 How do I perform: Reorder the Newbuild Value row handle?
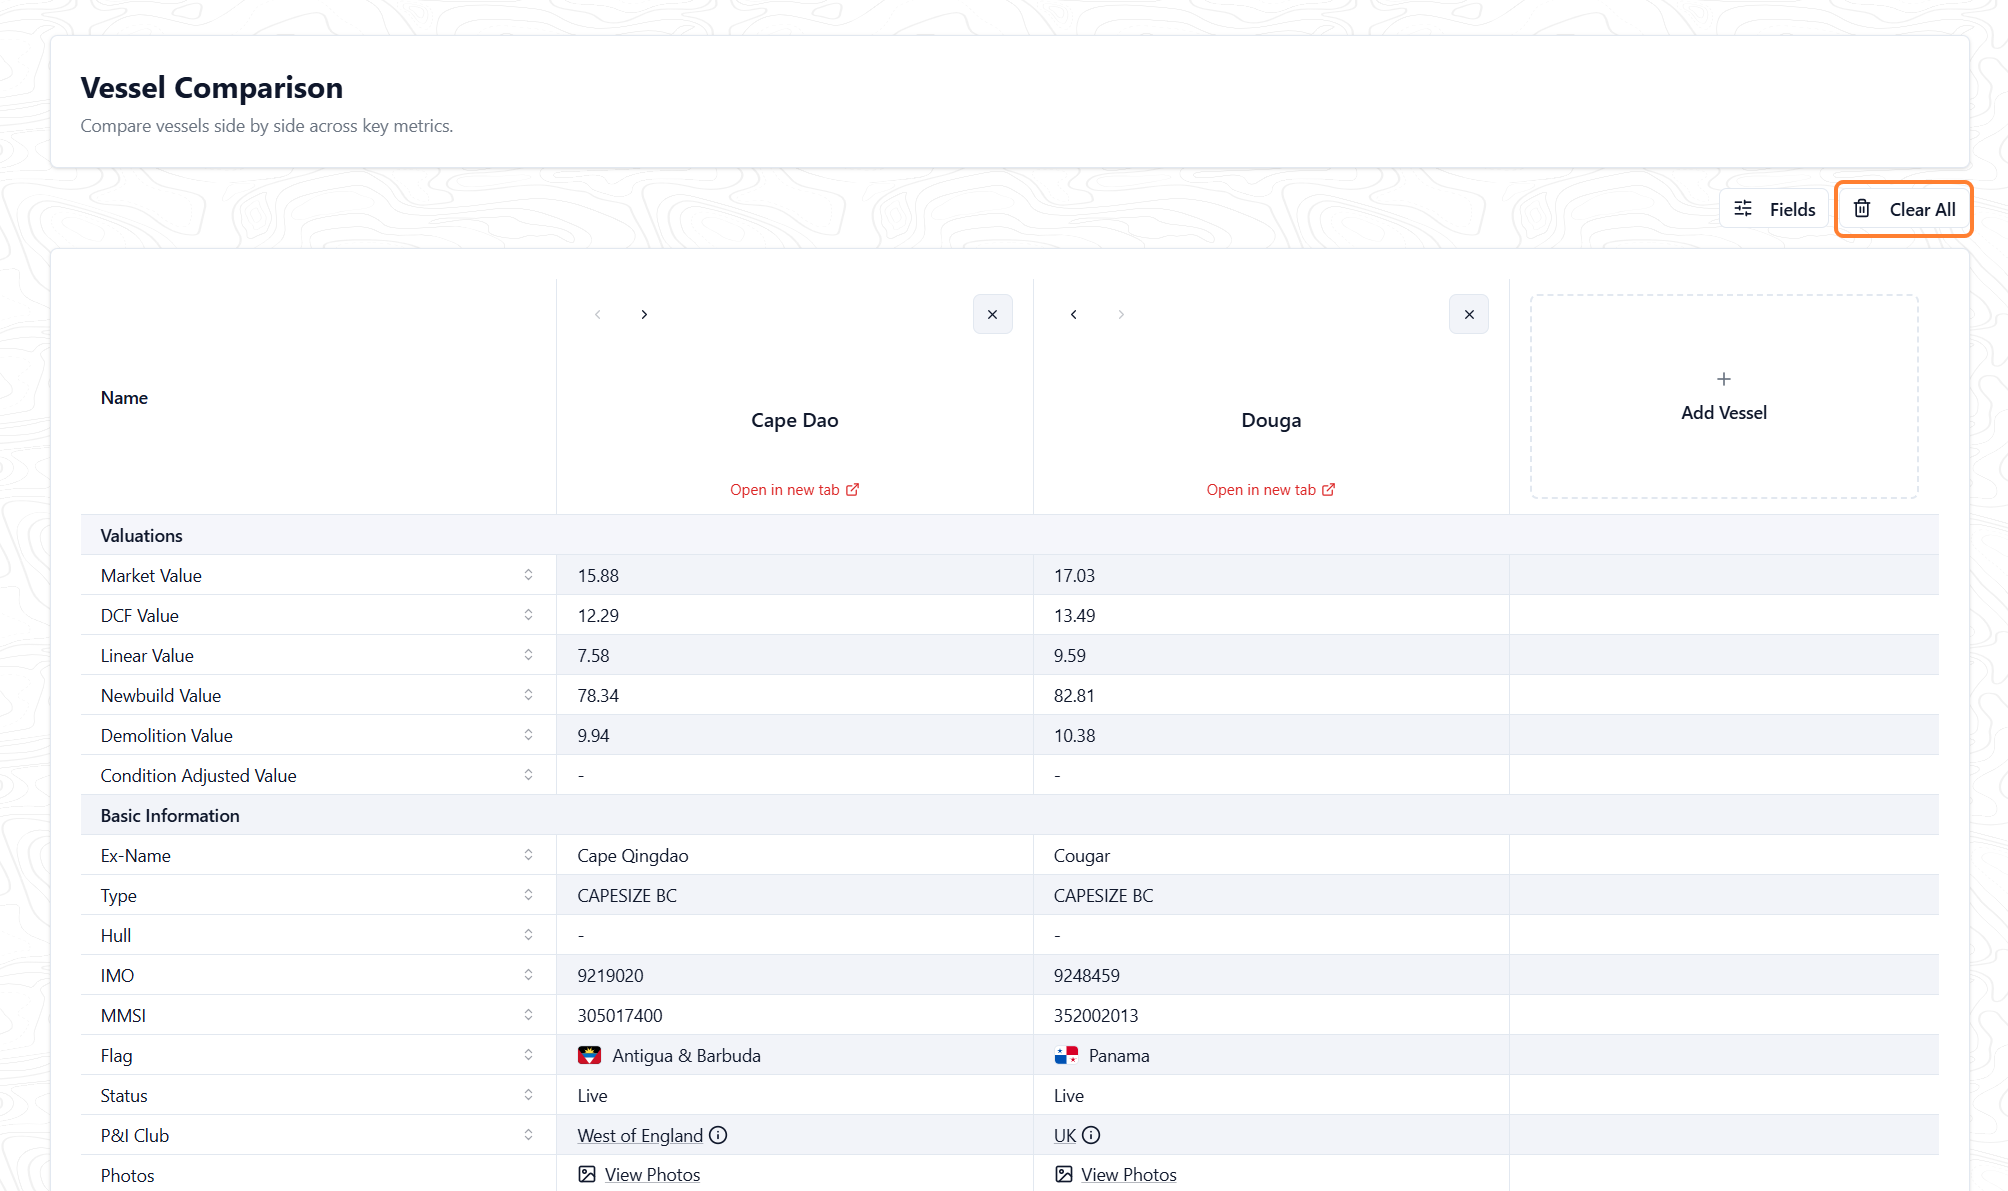pyautogui.click(x=528, y=695)
